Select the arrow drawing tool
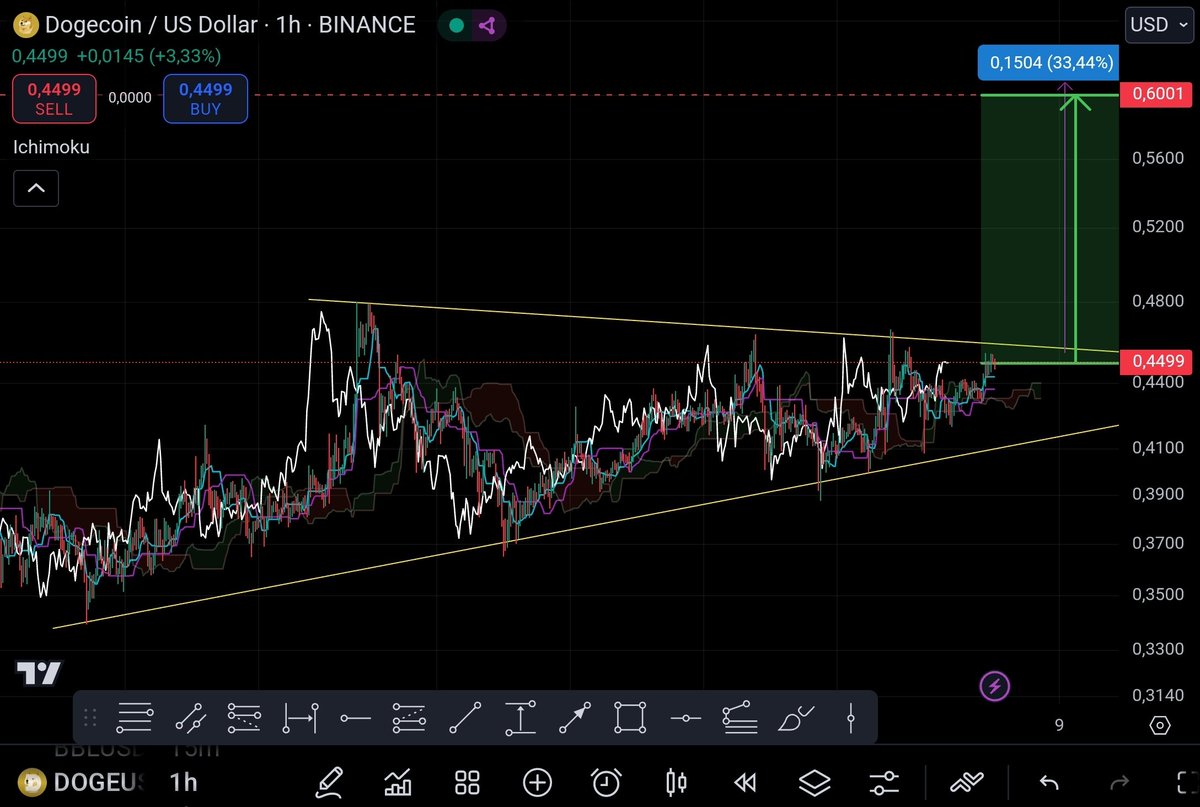 coord(574,717)
